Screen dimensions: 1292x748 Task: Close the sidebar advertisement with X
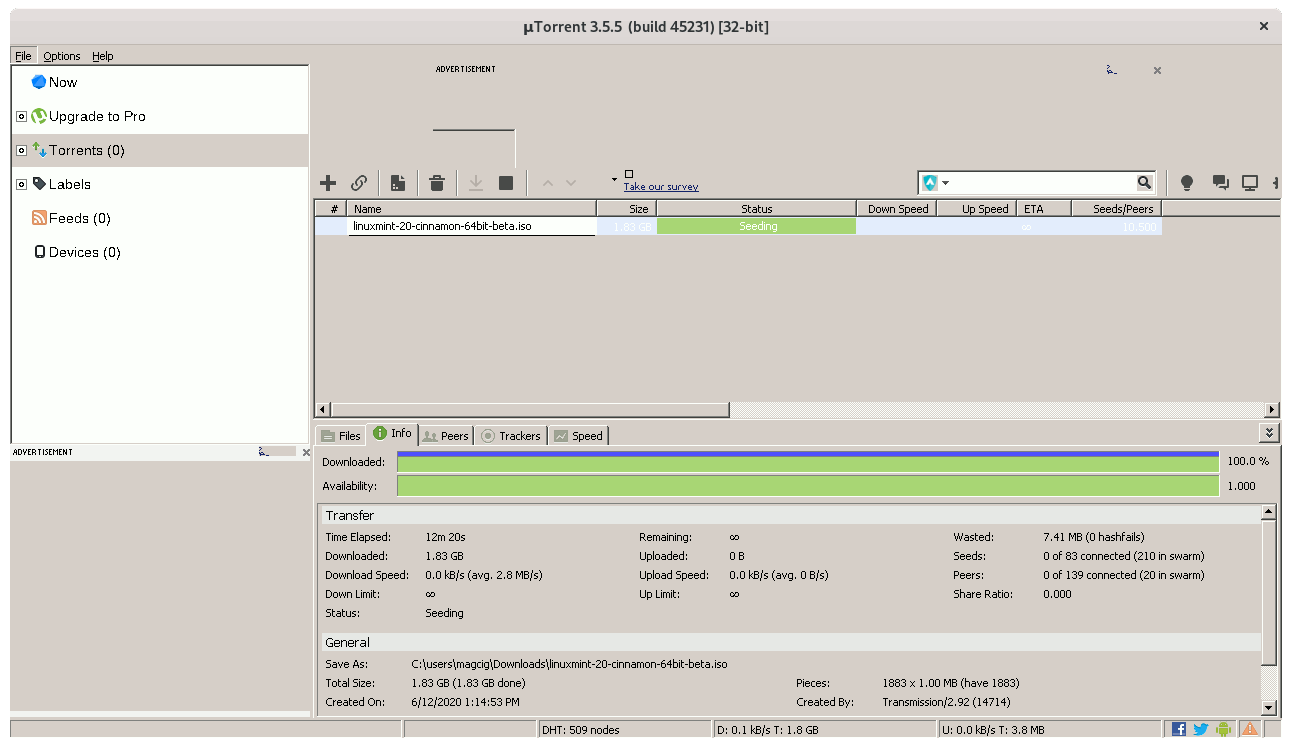[306, 452]
